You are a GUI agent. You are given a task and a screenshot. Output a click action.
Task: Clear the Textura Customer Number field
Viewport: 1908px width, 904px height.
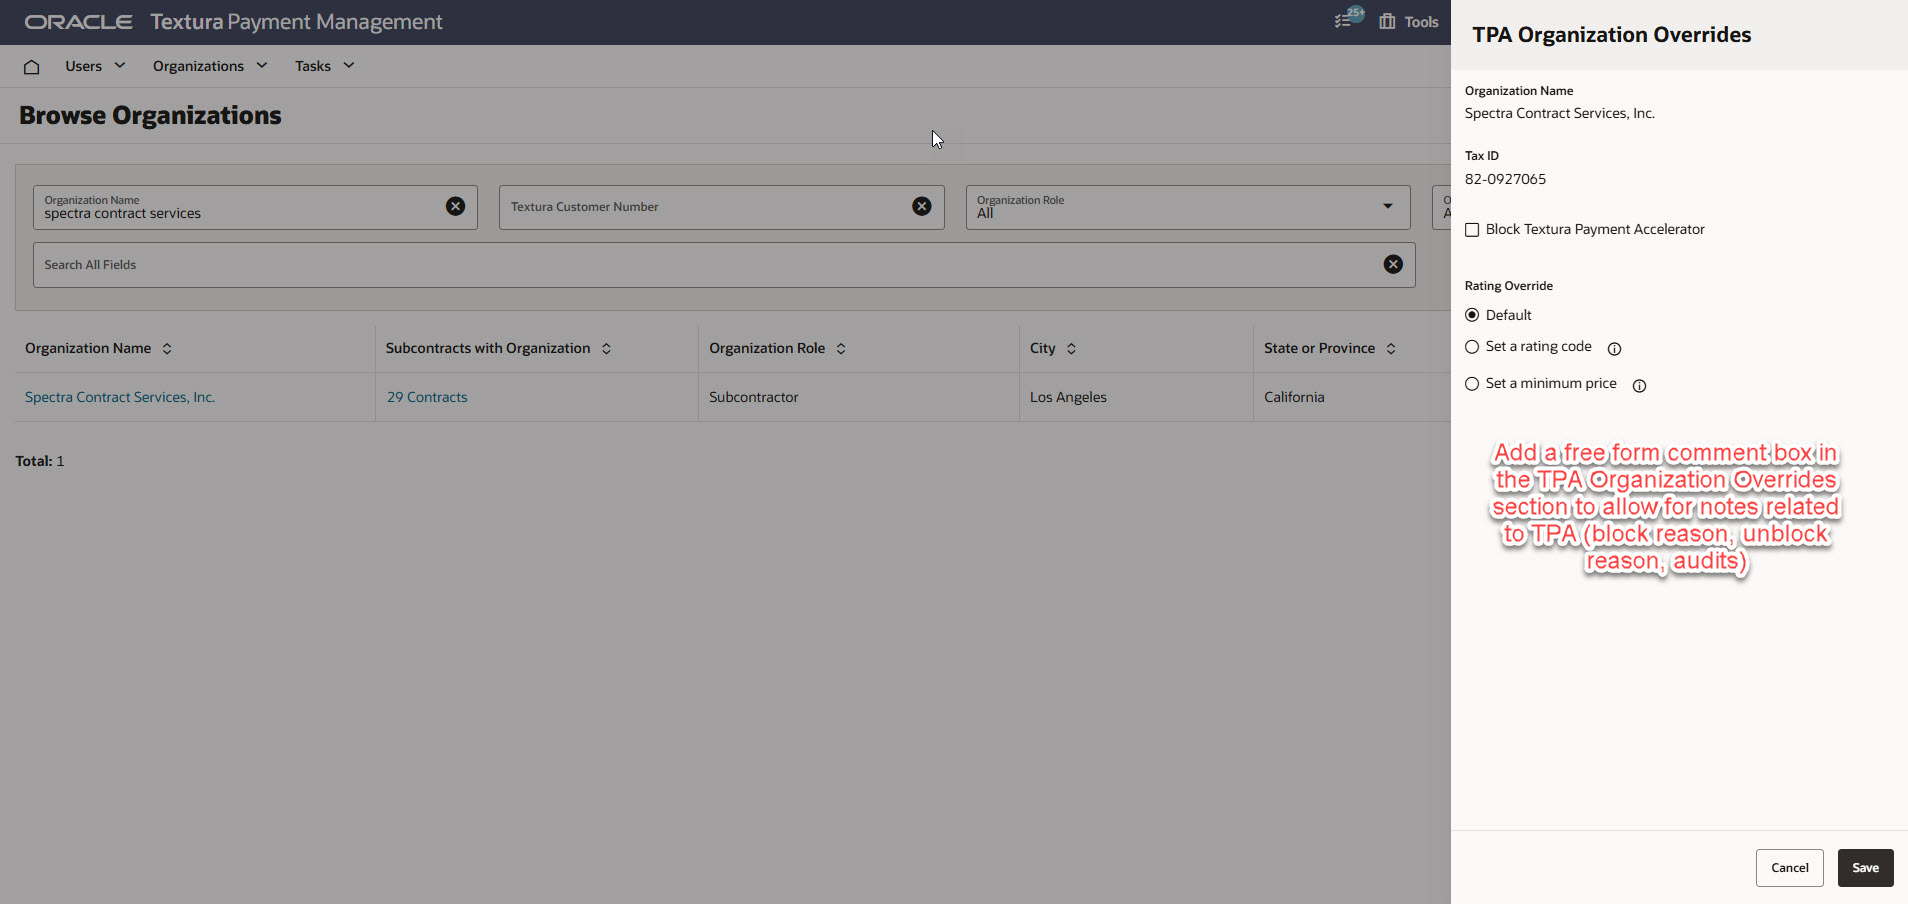click(x=922, y=206)
